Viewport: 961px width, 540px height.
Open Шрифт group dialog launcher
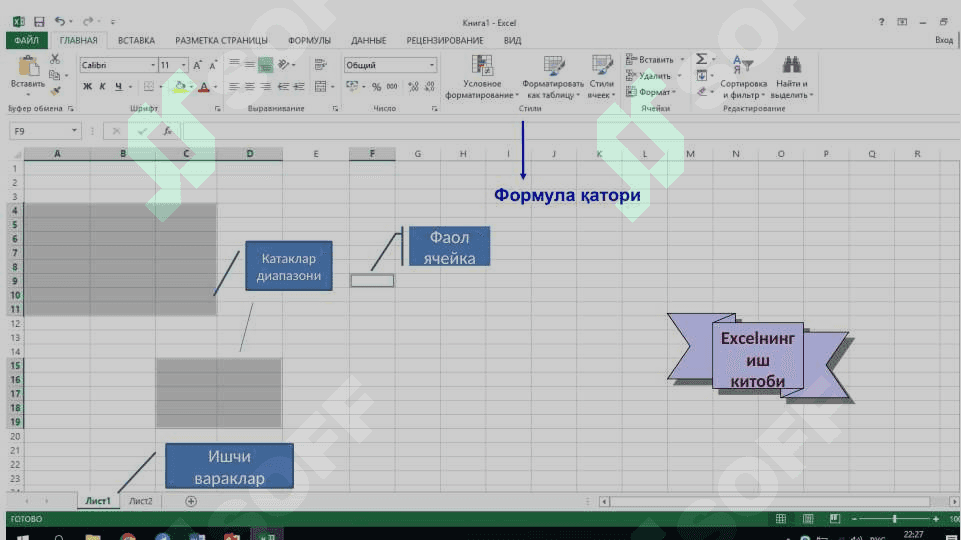(x=218, y=108)
